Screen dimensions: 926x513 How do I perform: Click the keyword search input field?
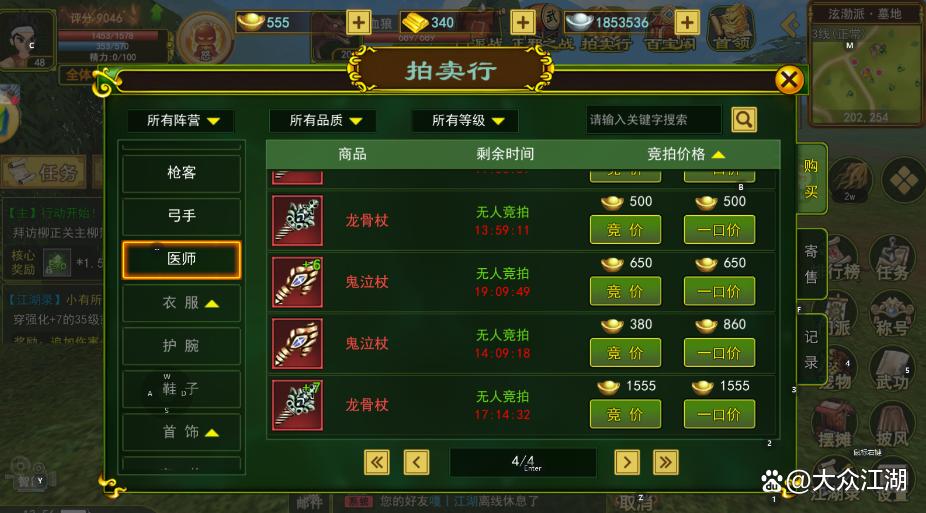(654, 120)
